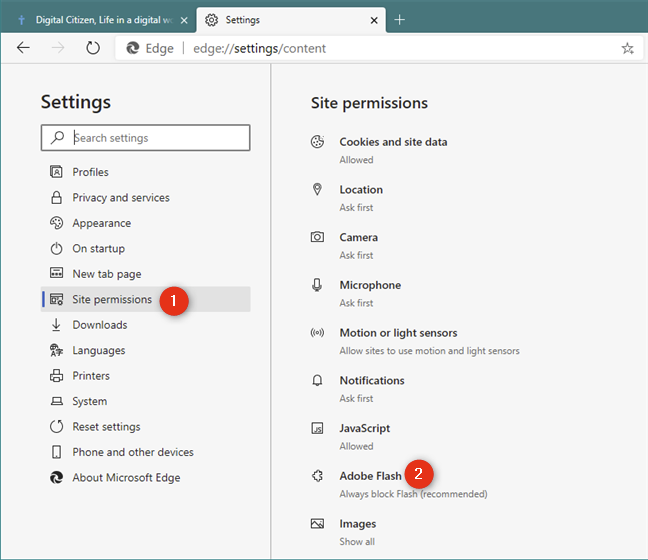Click the Reset settings icon

(x=56, y=426)
